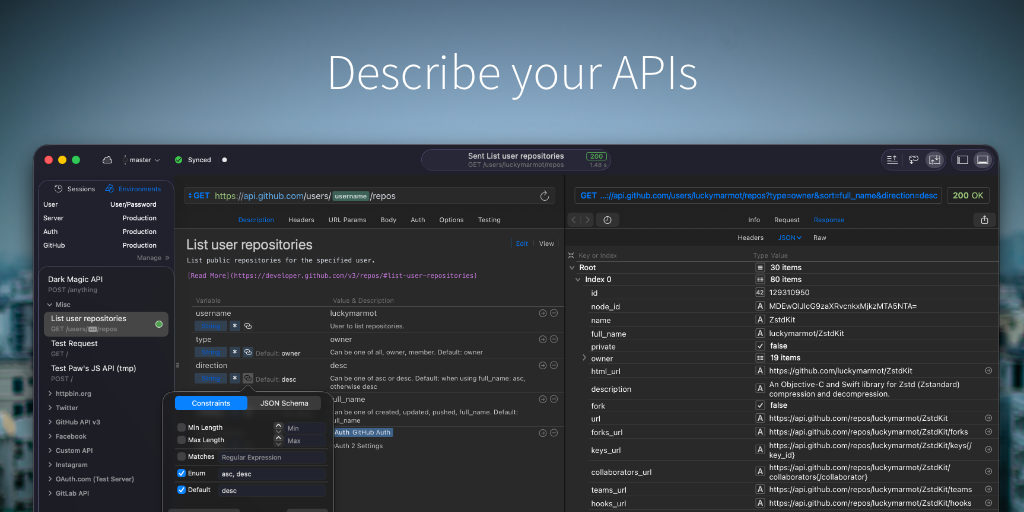The width and height of the screenshot is (1024, 512).
Task: Click the green Synced status icon
Action: [178, 160]
